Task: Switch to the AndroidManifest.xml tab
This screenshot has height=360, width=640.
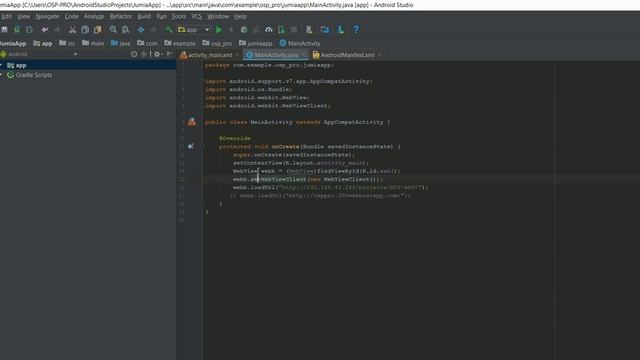Action: [347, 55]
